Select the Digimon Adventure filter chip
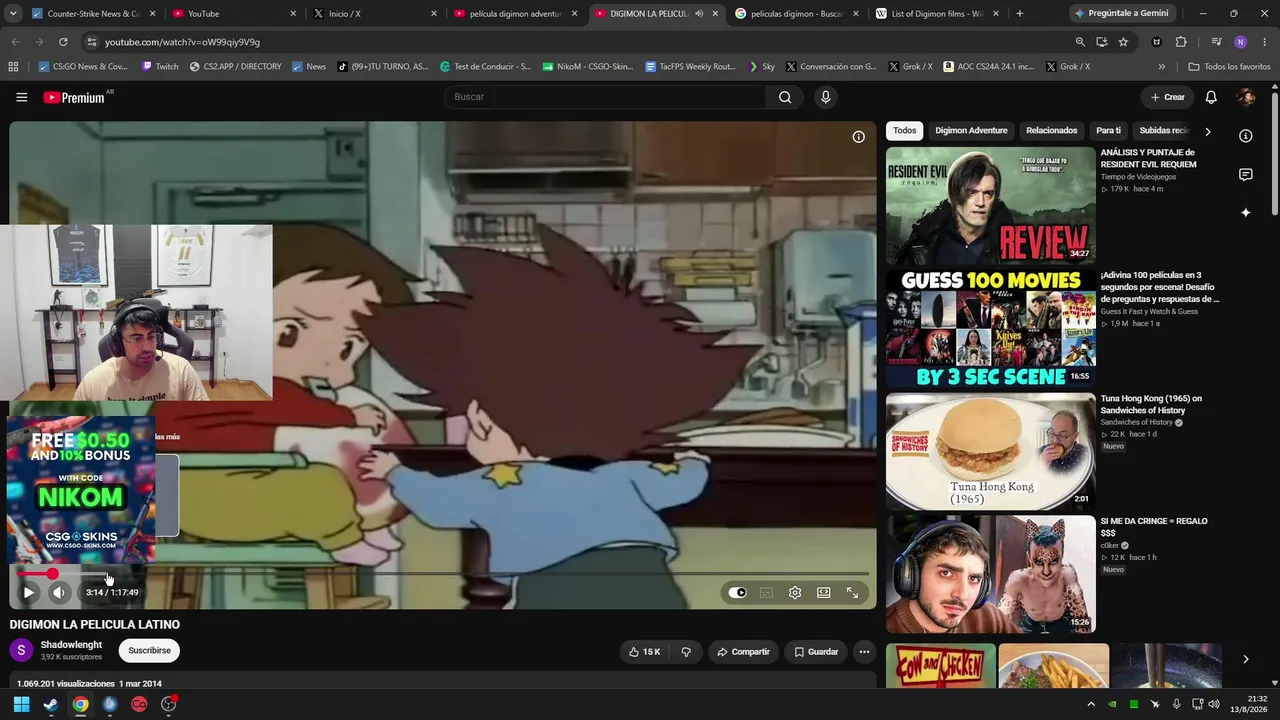1280x720 pixels. [x=971, y=131]
